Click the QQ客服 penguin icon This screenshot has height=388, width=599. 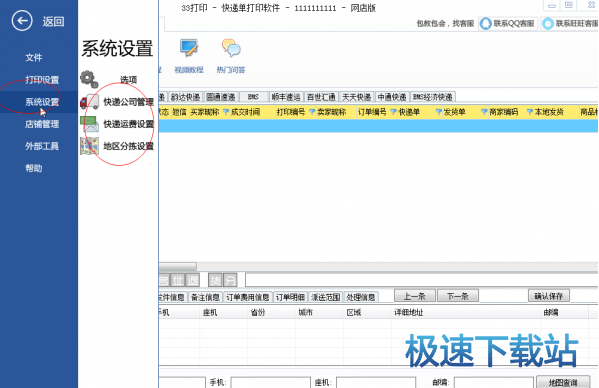tap(486, 24)
